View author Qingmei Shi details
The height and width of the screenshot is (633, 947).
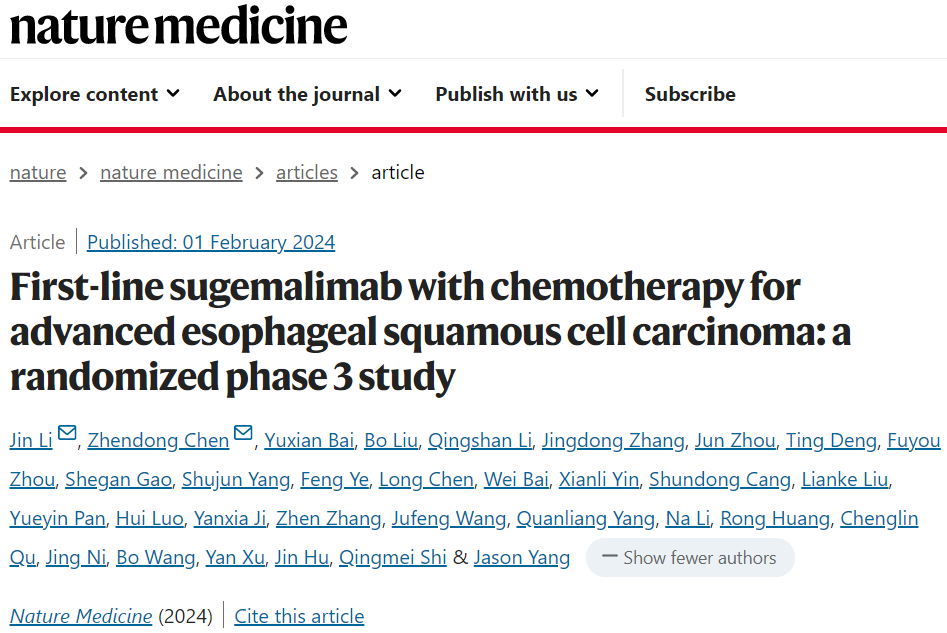pos(393,557)
